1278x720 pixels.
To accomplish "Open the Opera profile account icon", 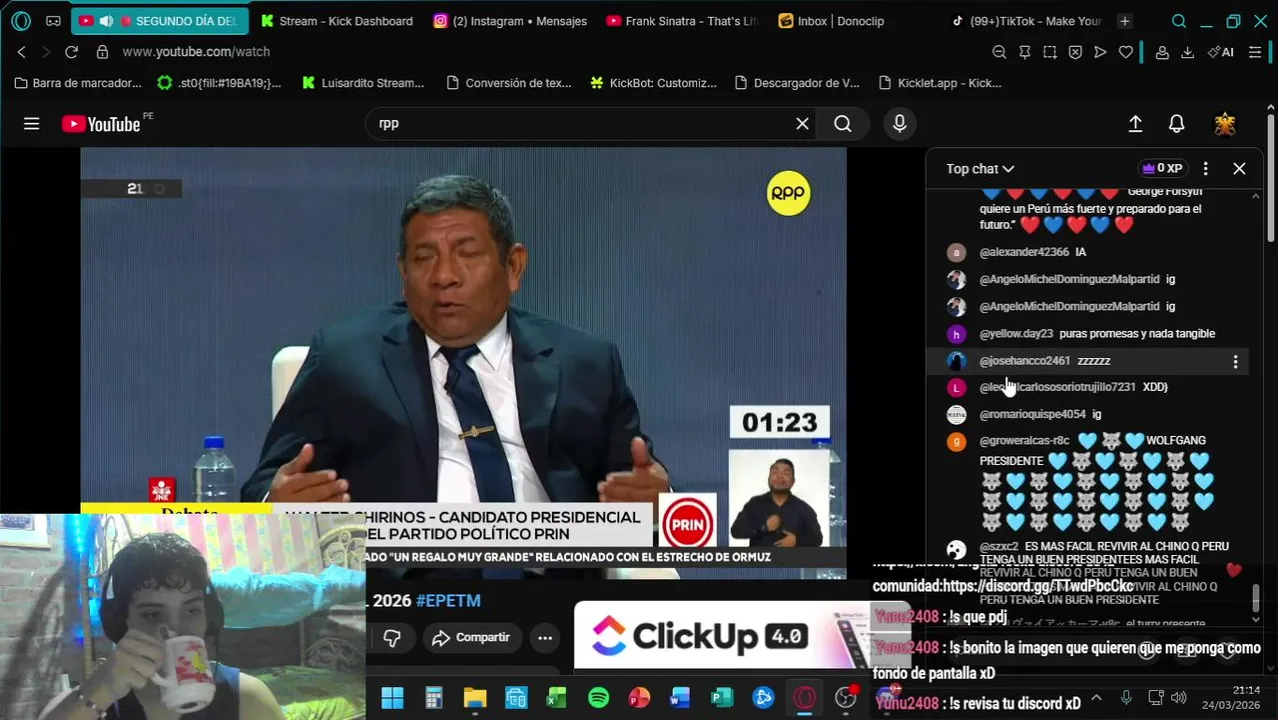I will coord(1162,52).
